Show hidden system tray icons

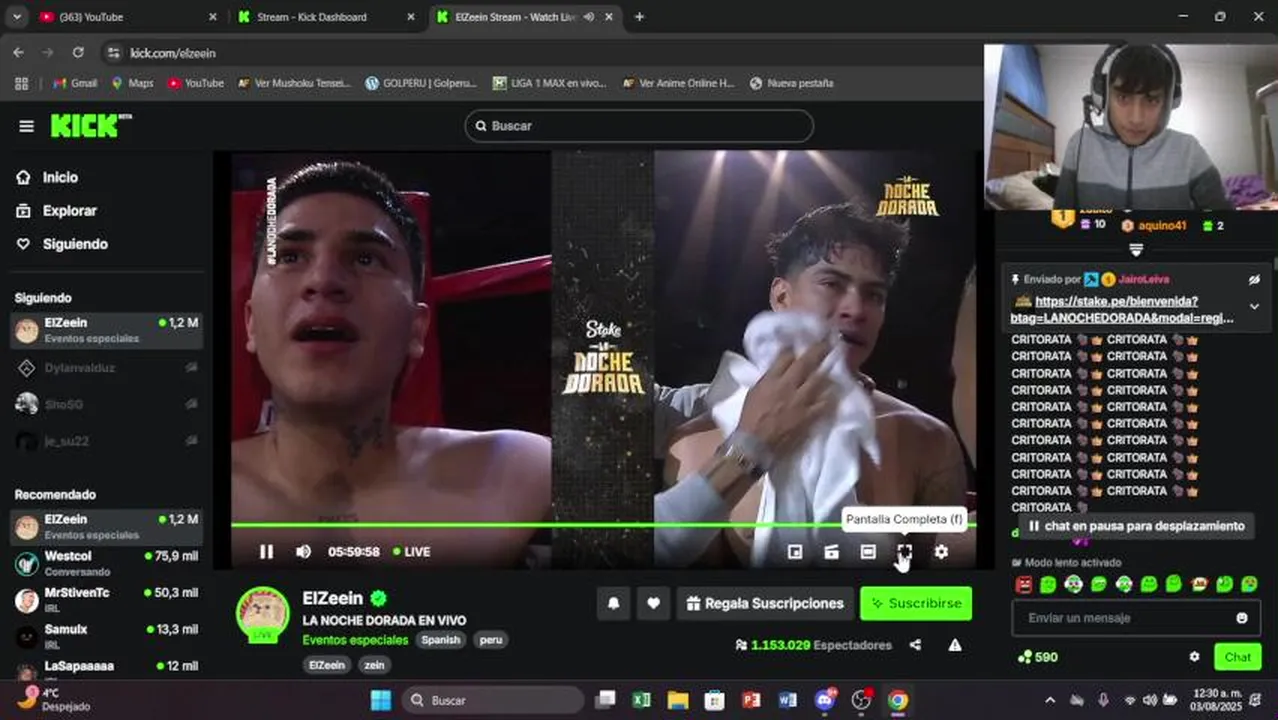(x=1049, y=700)
